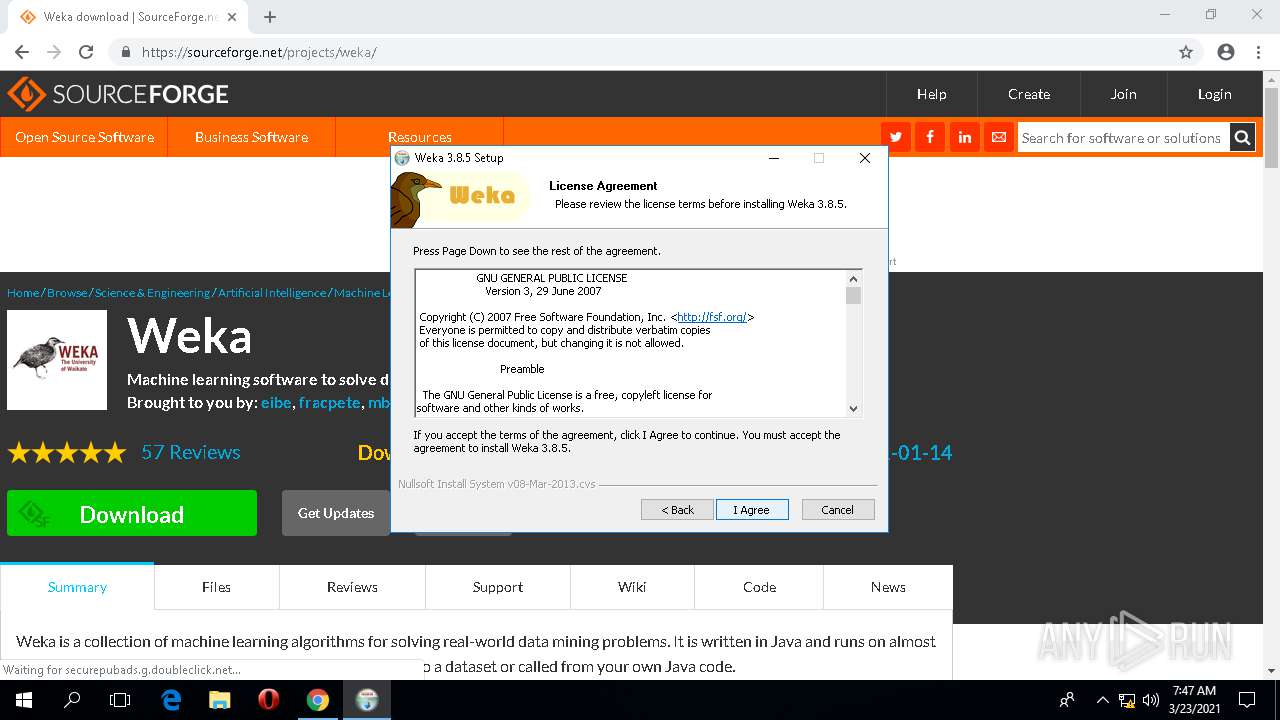
Task: Switch to the Code tab
Action: [x=759, y=587]
